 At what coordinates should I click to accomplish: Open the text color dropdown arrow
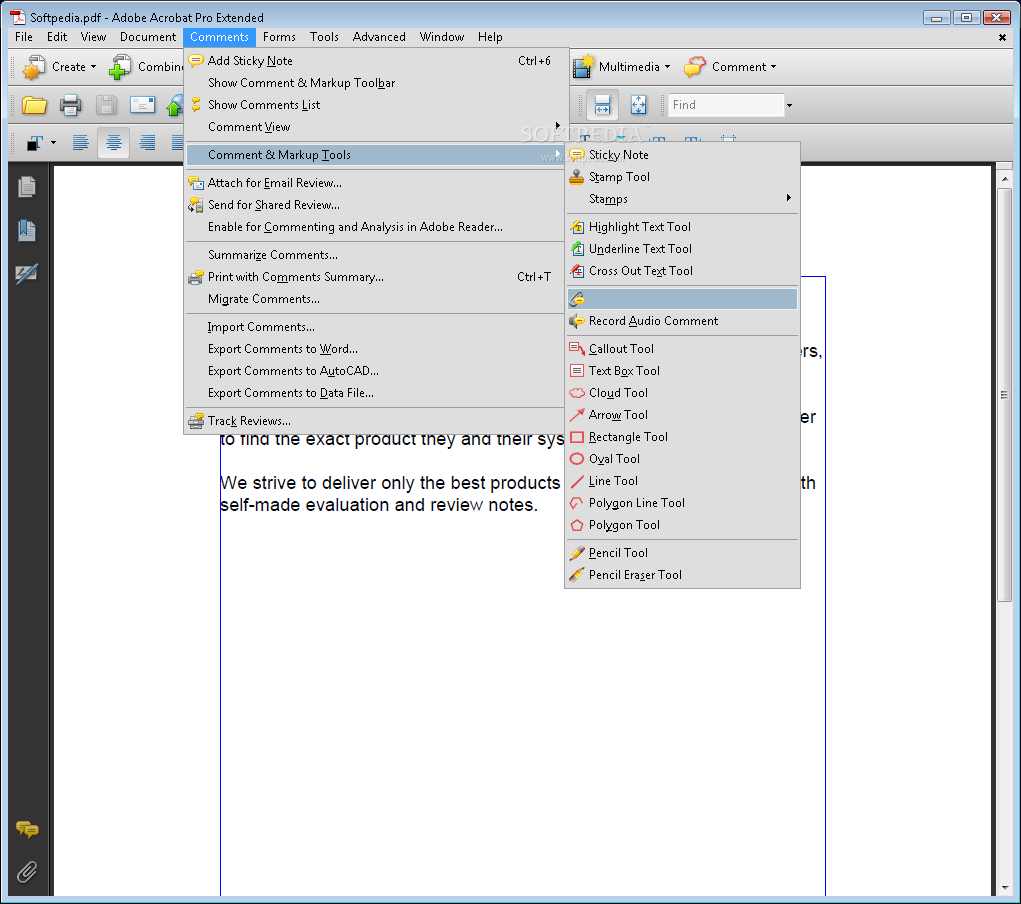53,143
